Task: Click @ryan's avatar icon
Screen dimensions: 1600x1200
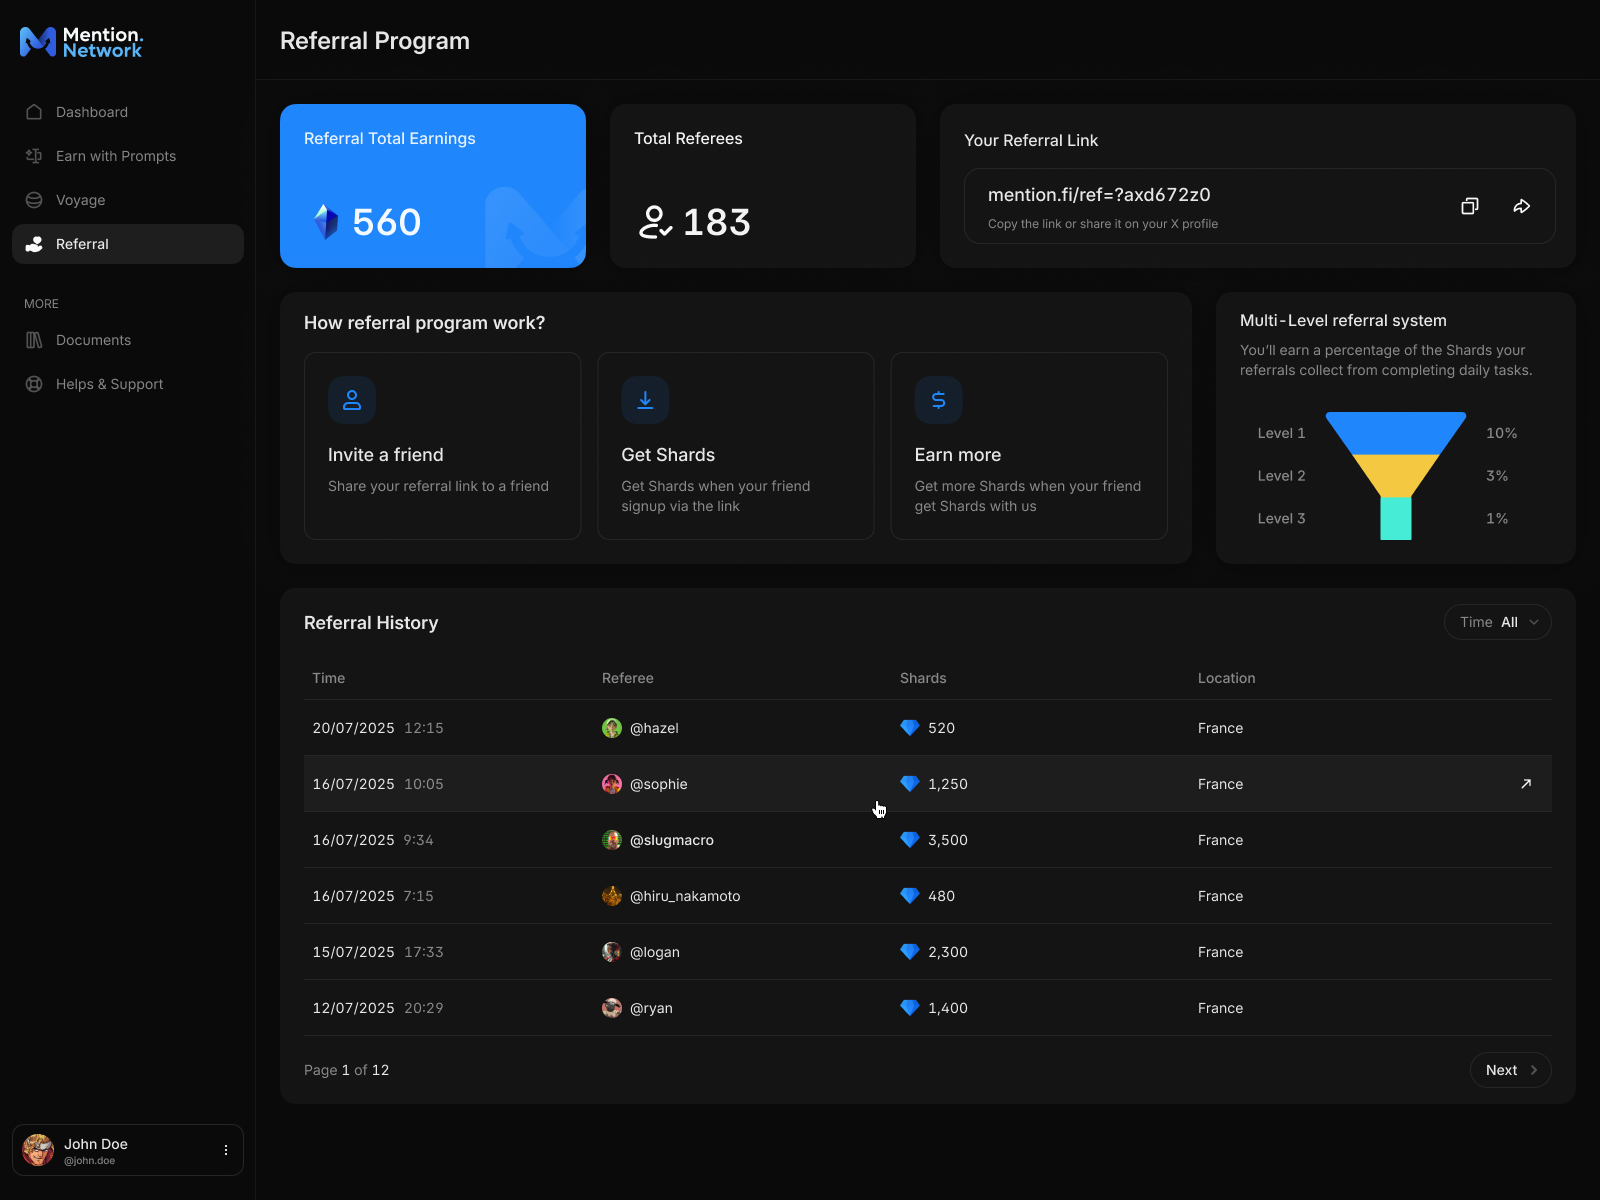Action: coord(612,1008)
